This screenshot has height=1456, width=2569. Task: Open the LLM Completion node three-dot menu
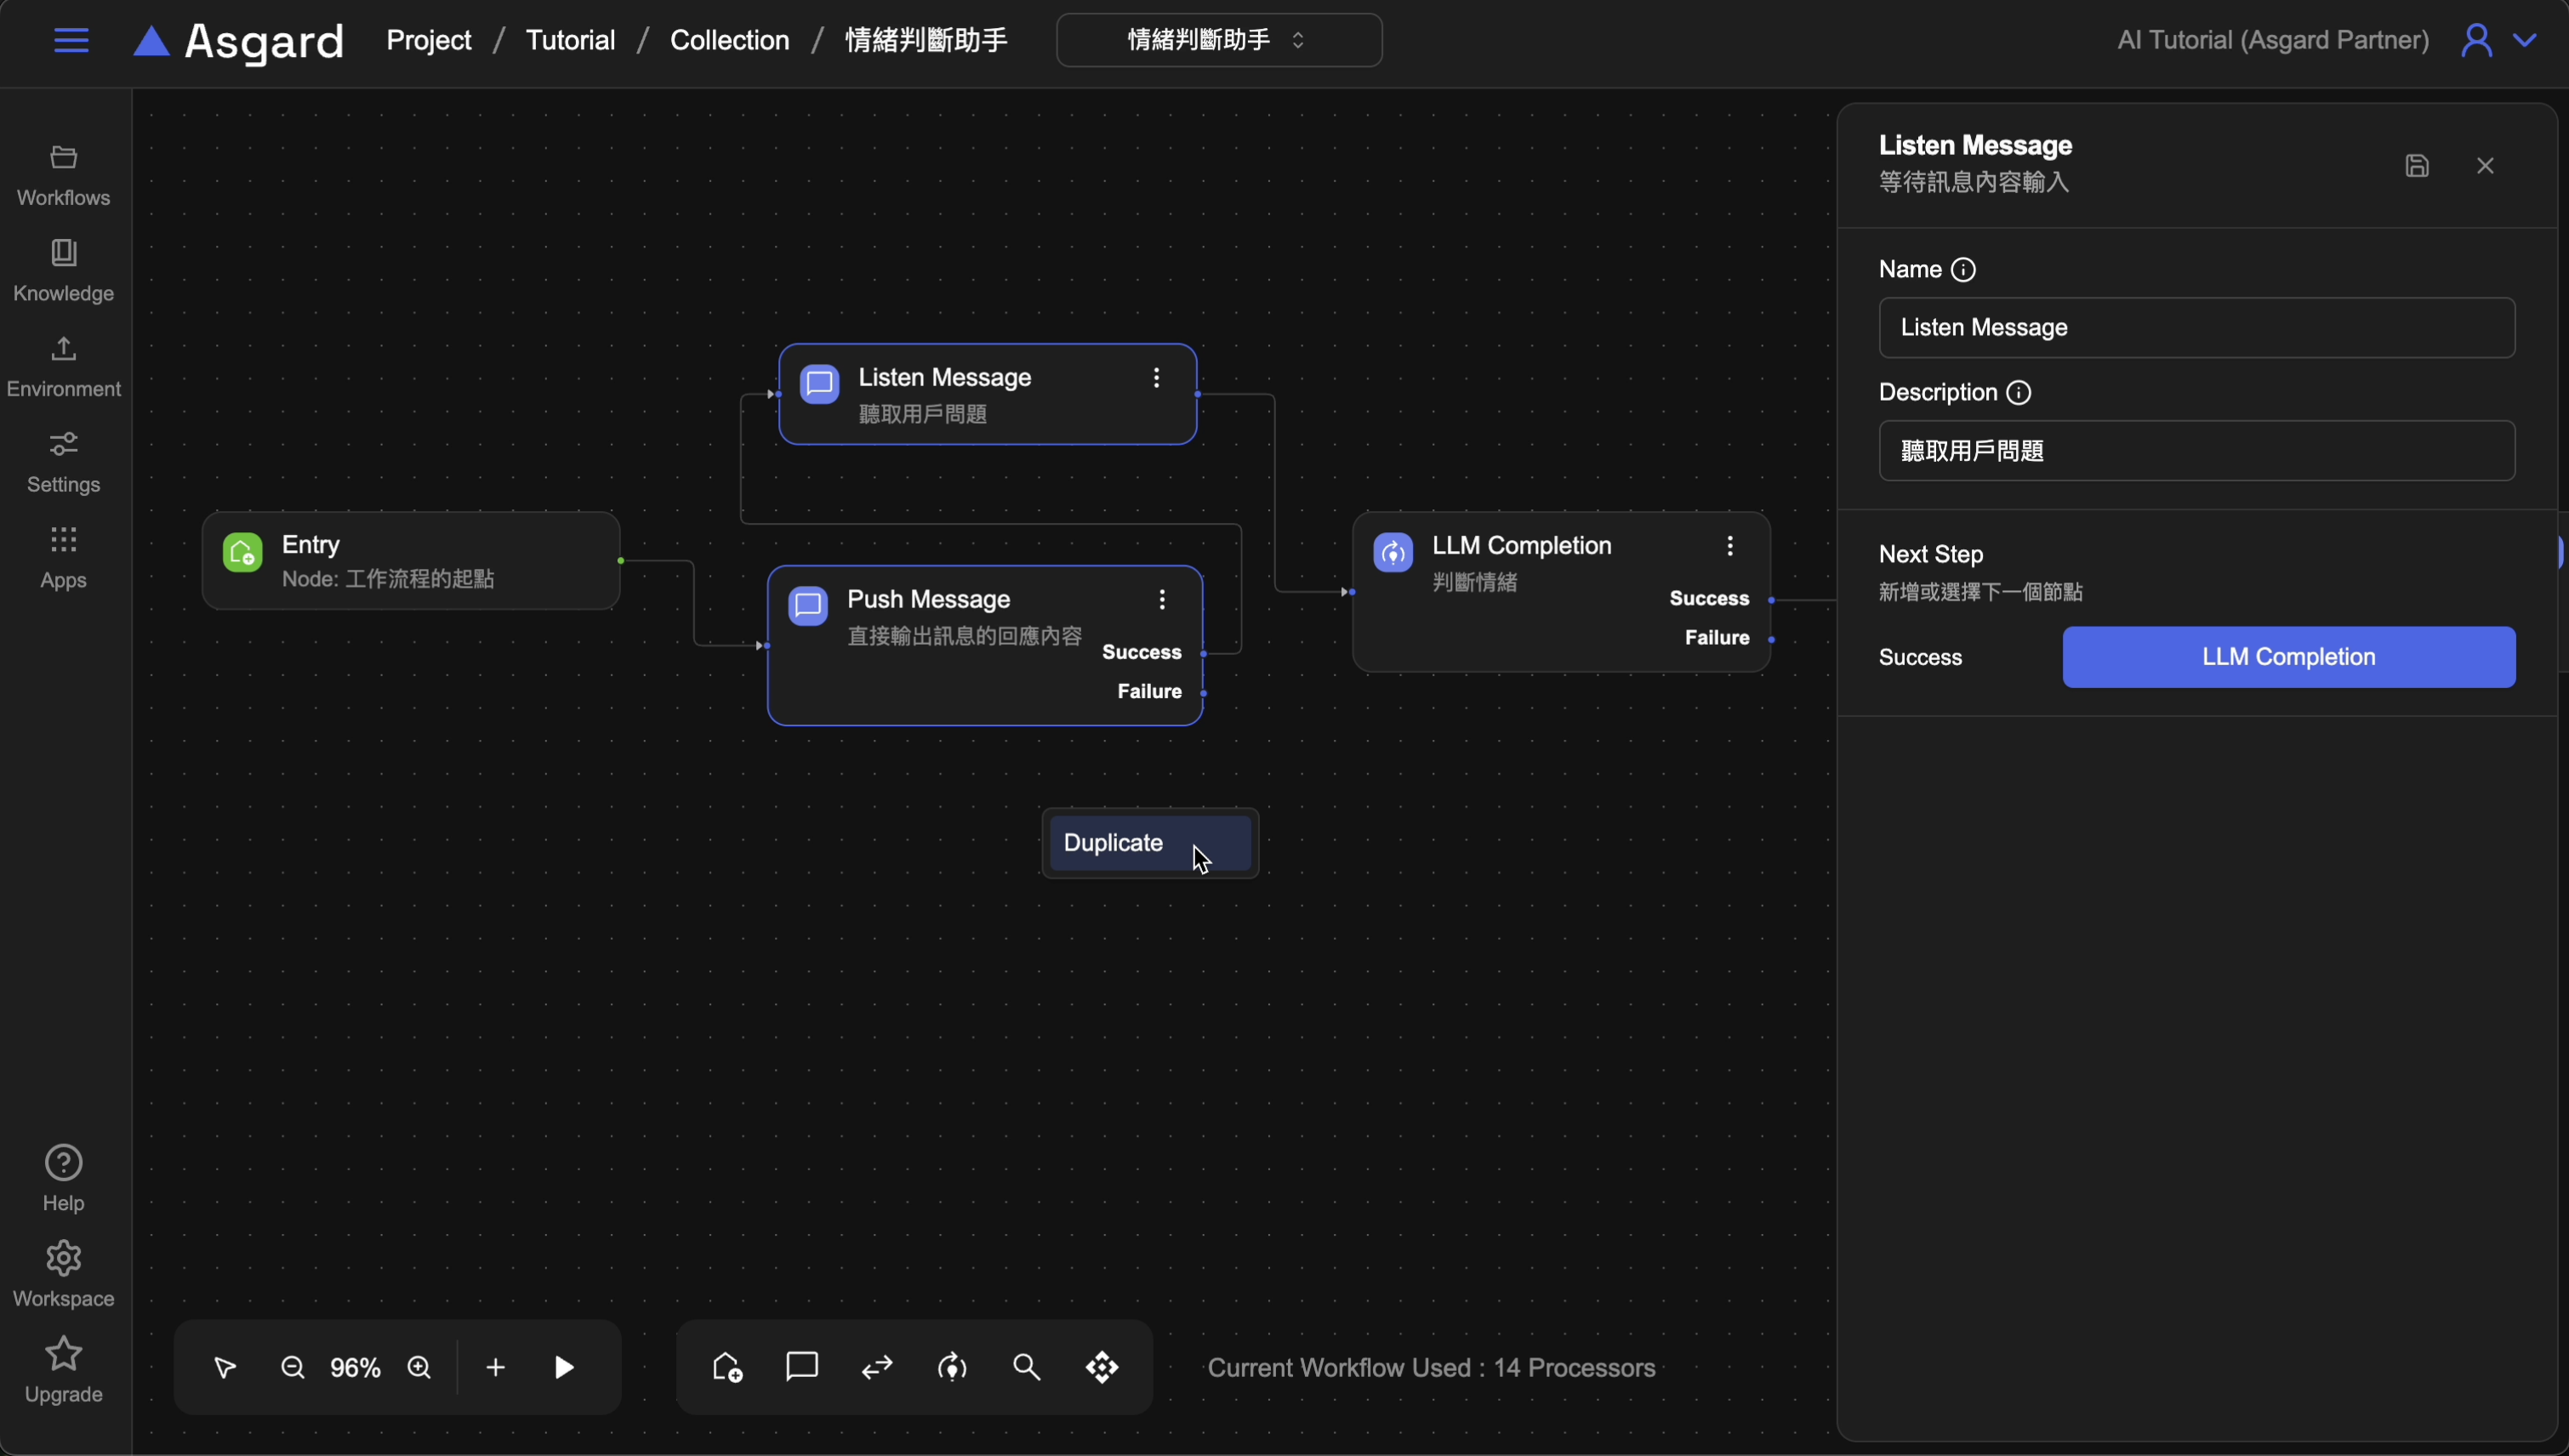coord(1729,546)
